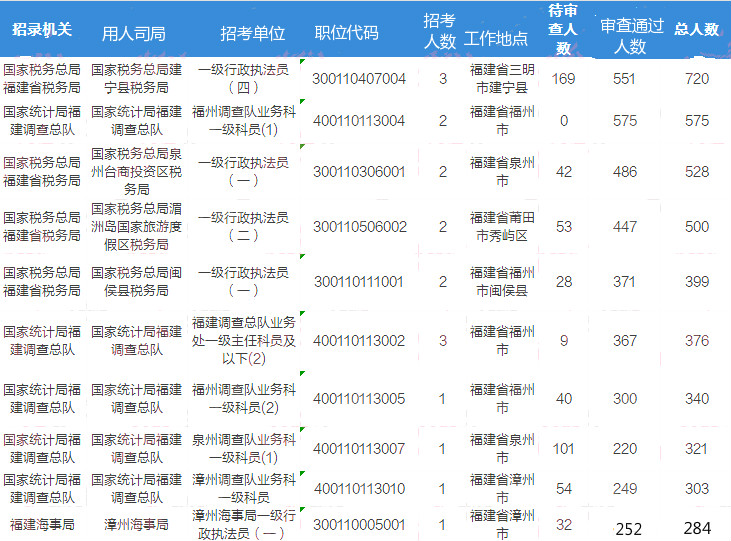
Task: Click the location cell 福建省福州市闽侯县
Action: pyautogui.click(x=502, y=282)
